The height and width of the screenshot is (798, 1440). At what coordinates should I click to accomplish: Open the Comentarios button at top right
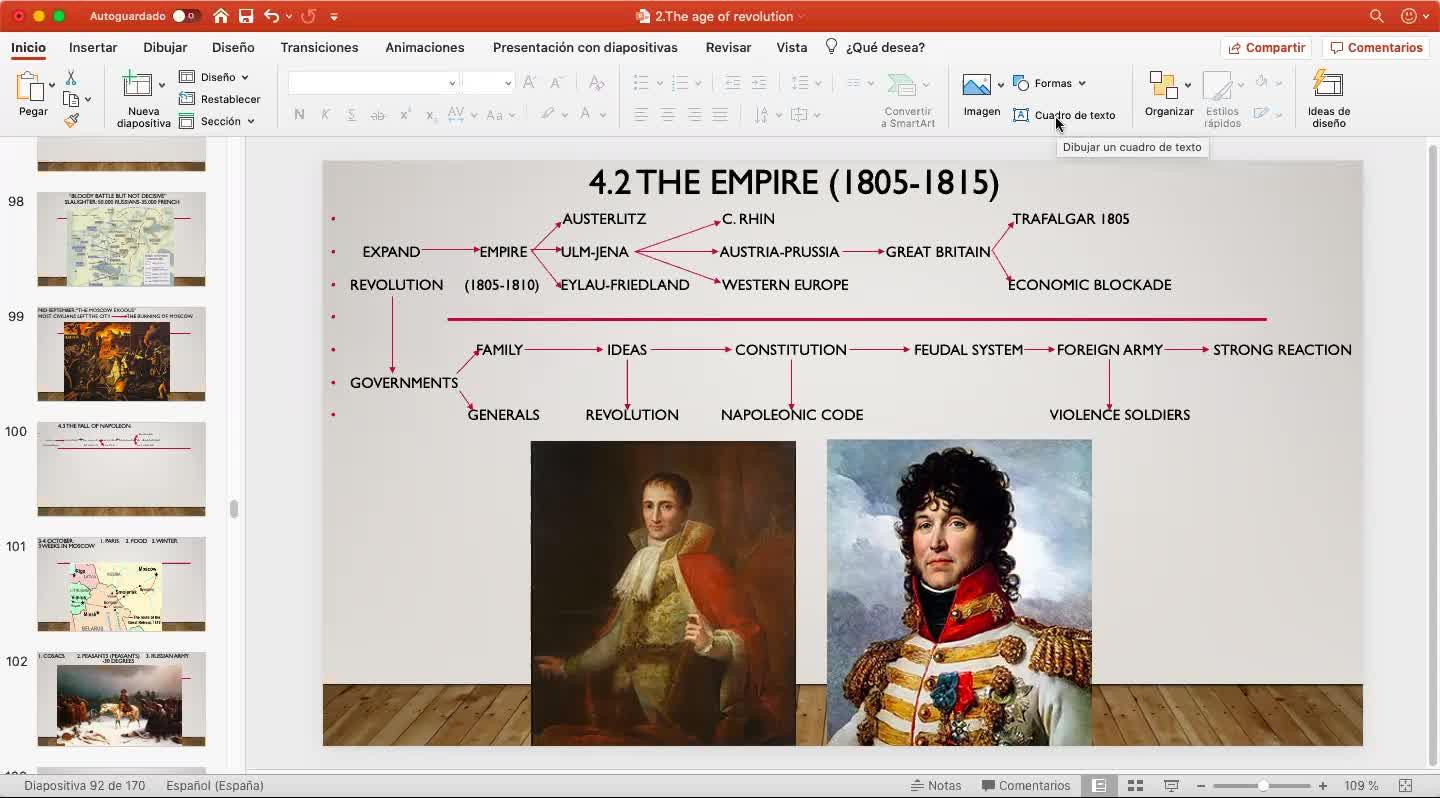click(1376, 48)
